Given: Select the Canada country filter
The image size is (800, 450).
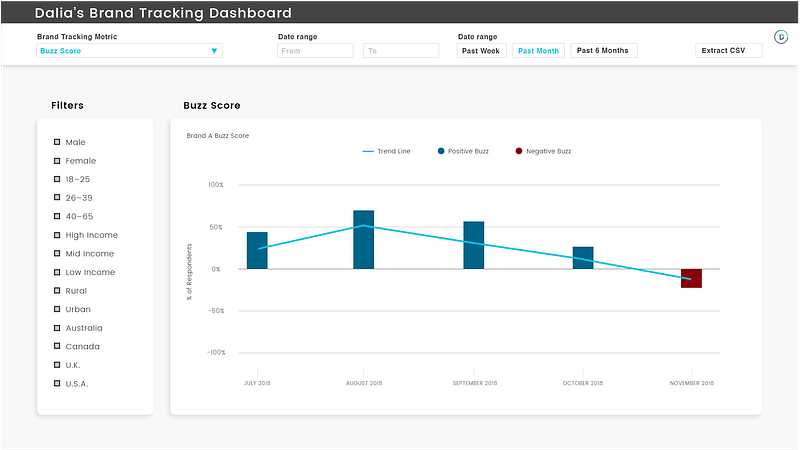Looking at the screenshot, I should 57,346.
